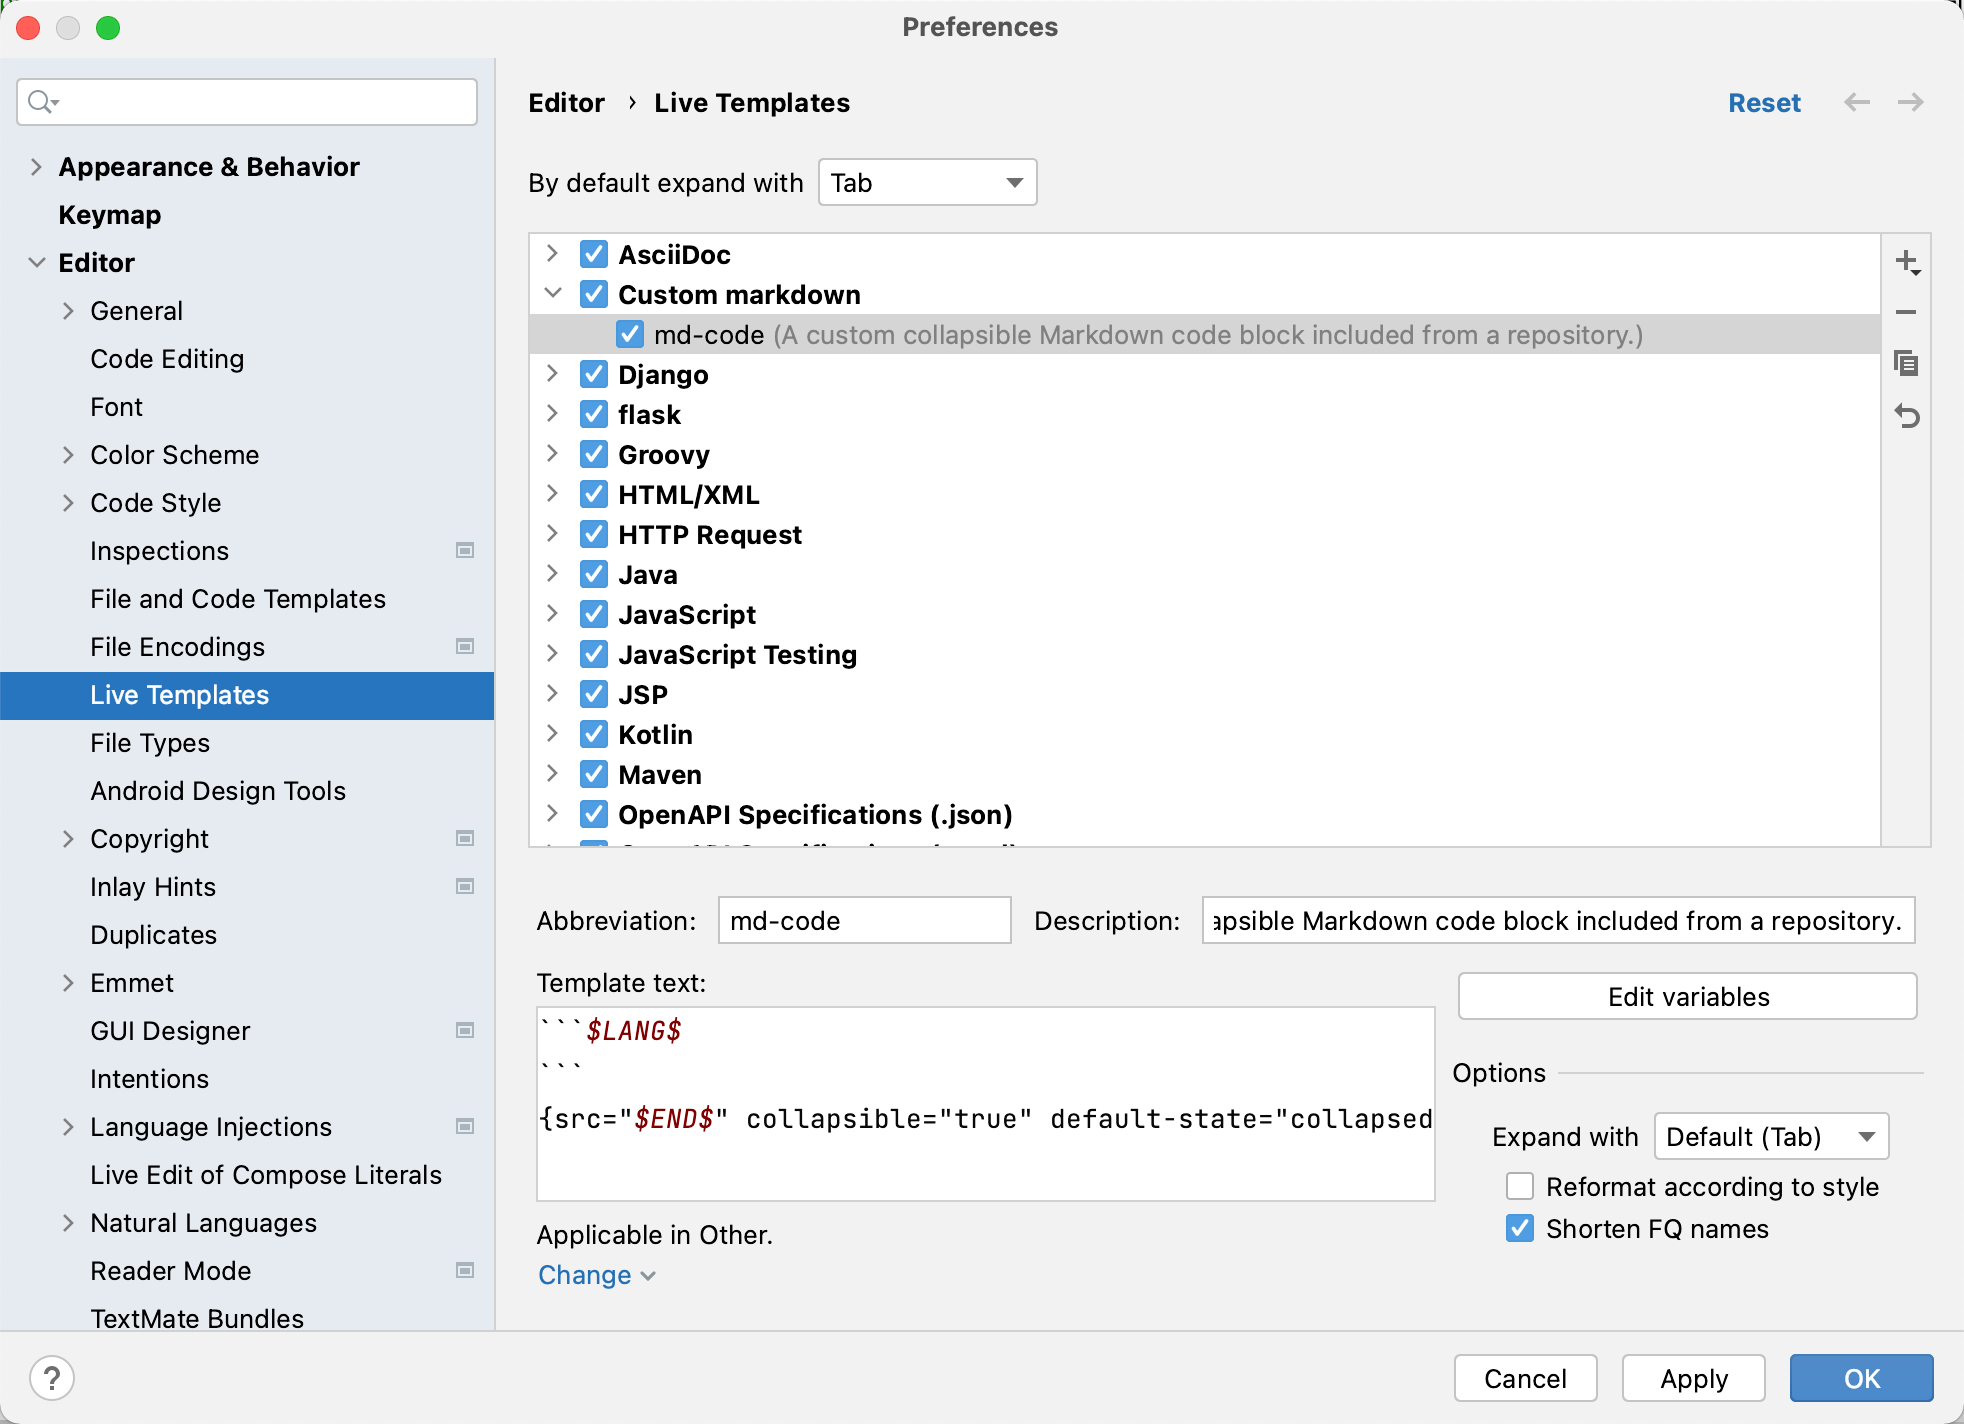Click the help question mark icon
1964x1424 pixels.
(52, 1378)
